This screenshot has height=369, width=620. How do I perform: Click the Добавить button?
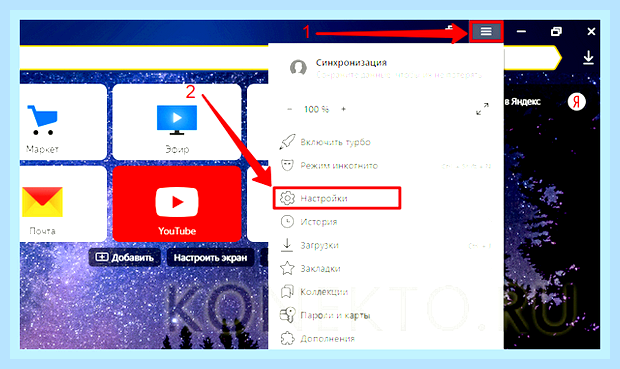(125, 257)
